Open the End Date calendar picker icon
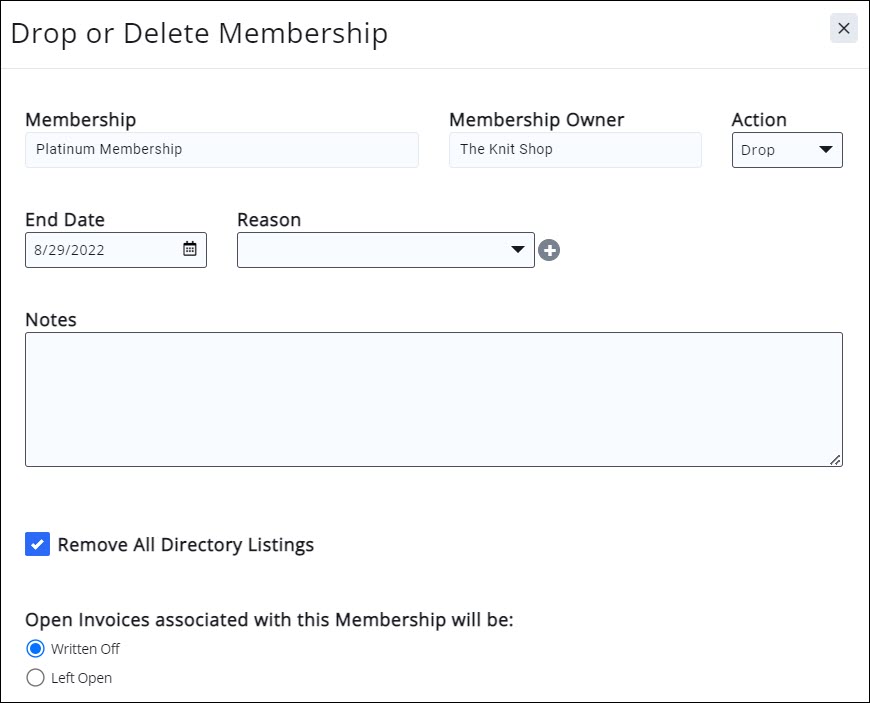This screenshot has width=870, height=703. tap(190, 250)
